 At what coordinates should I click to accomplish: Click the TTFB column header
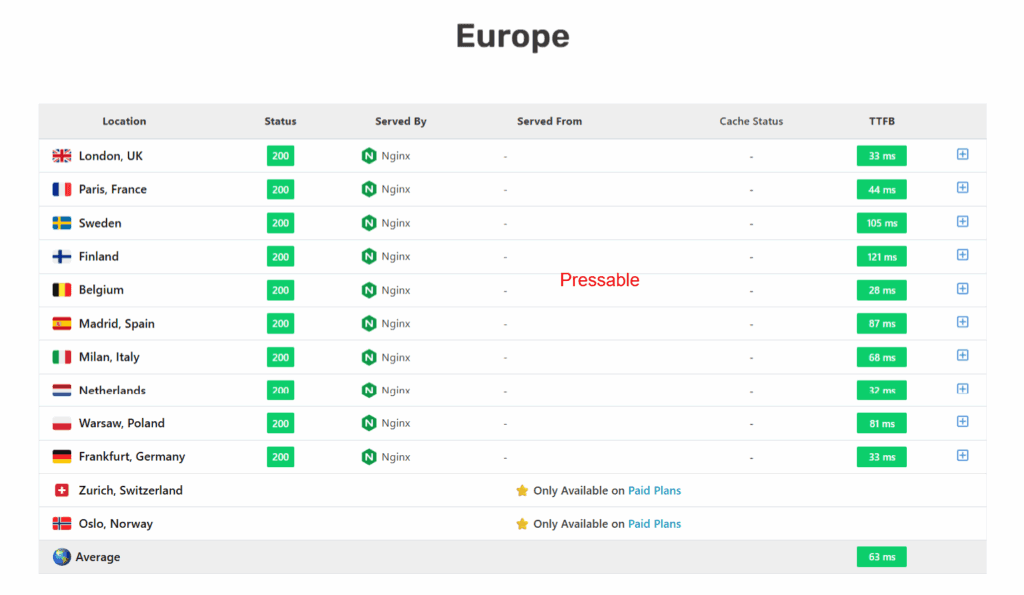pyautogui.click(x=881, y=121)
